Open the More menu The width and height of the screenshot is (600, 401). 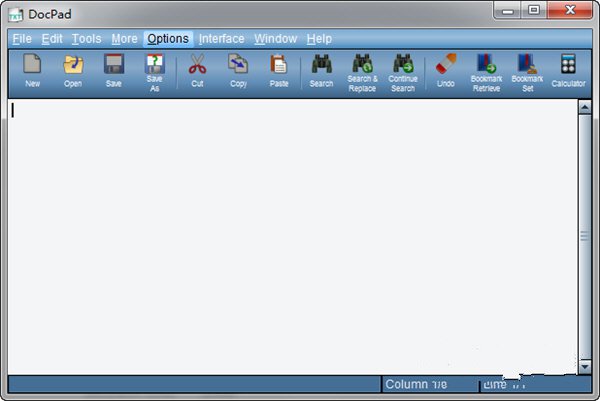[x=124, y=39]
